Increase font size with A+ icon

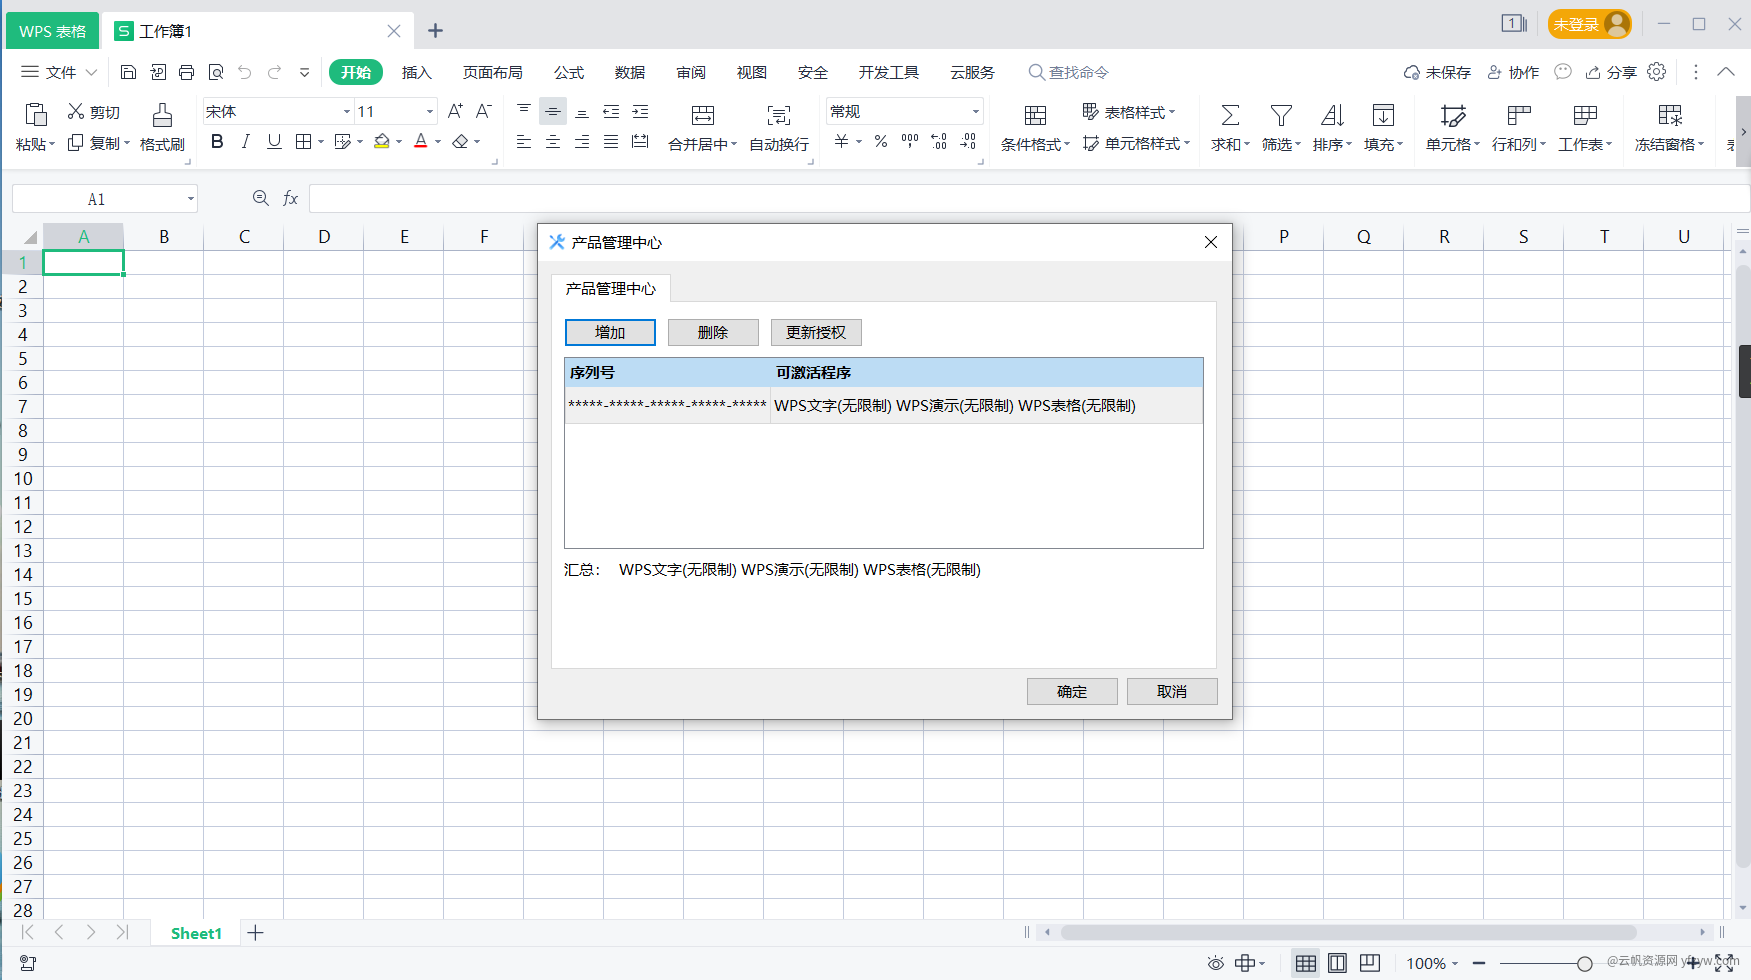tap(455, 111)
